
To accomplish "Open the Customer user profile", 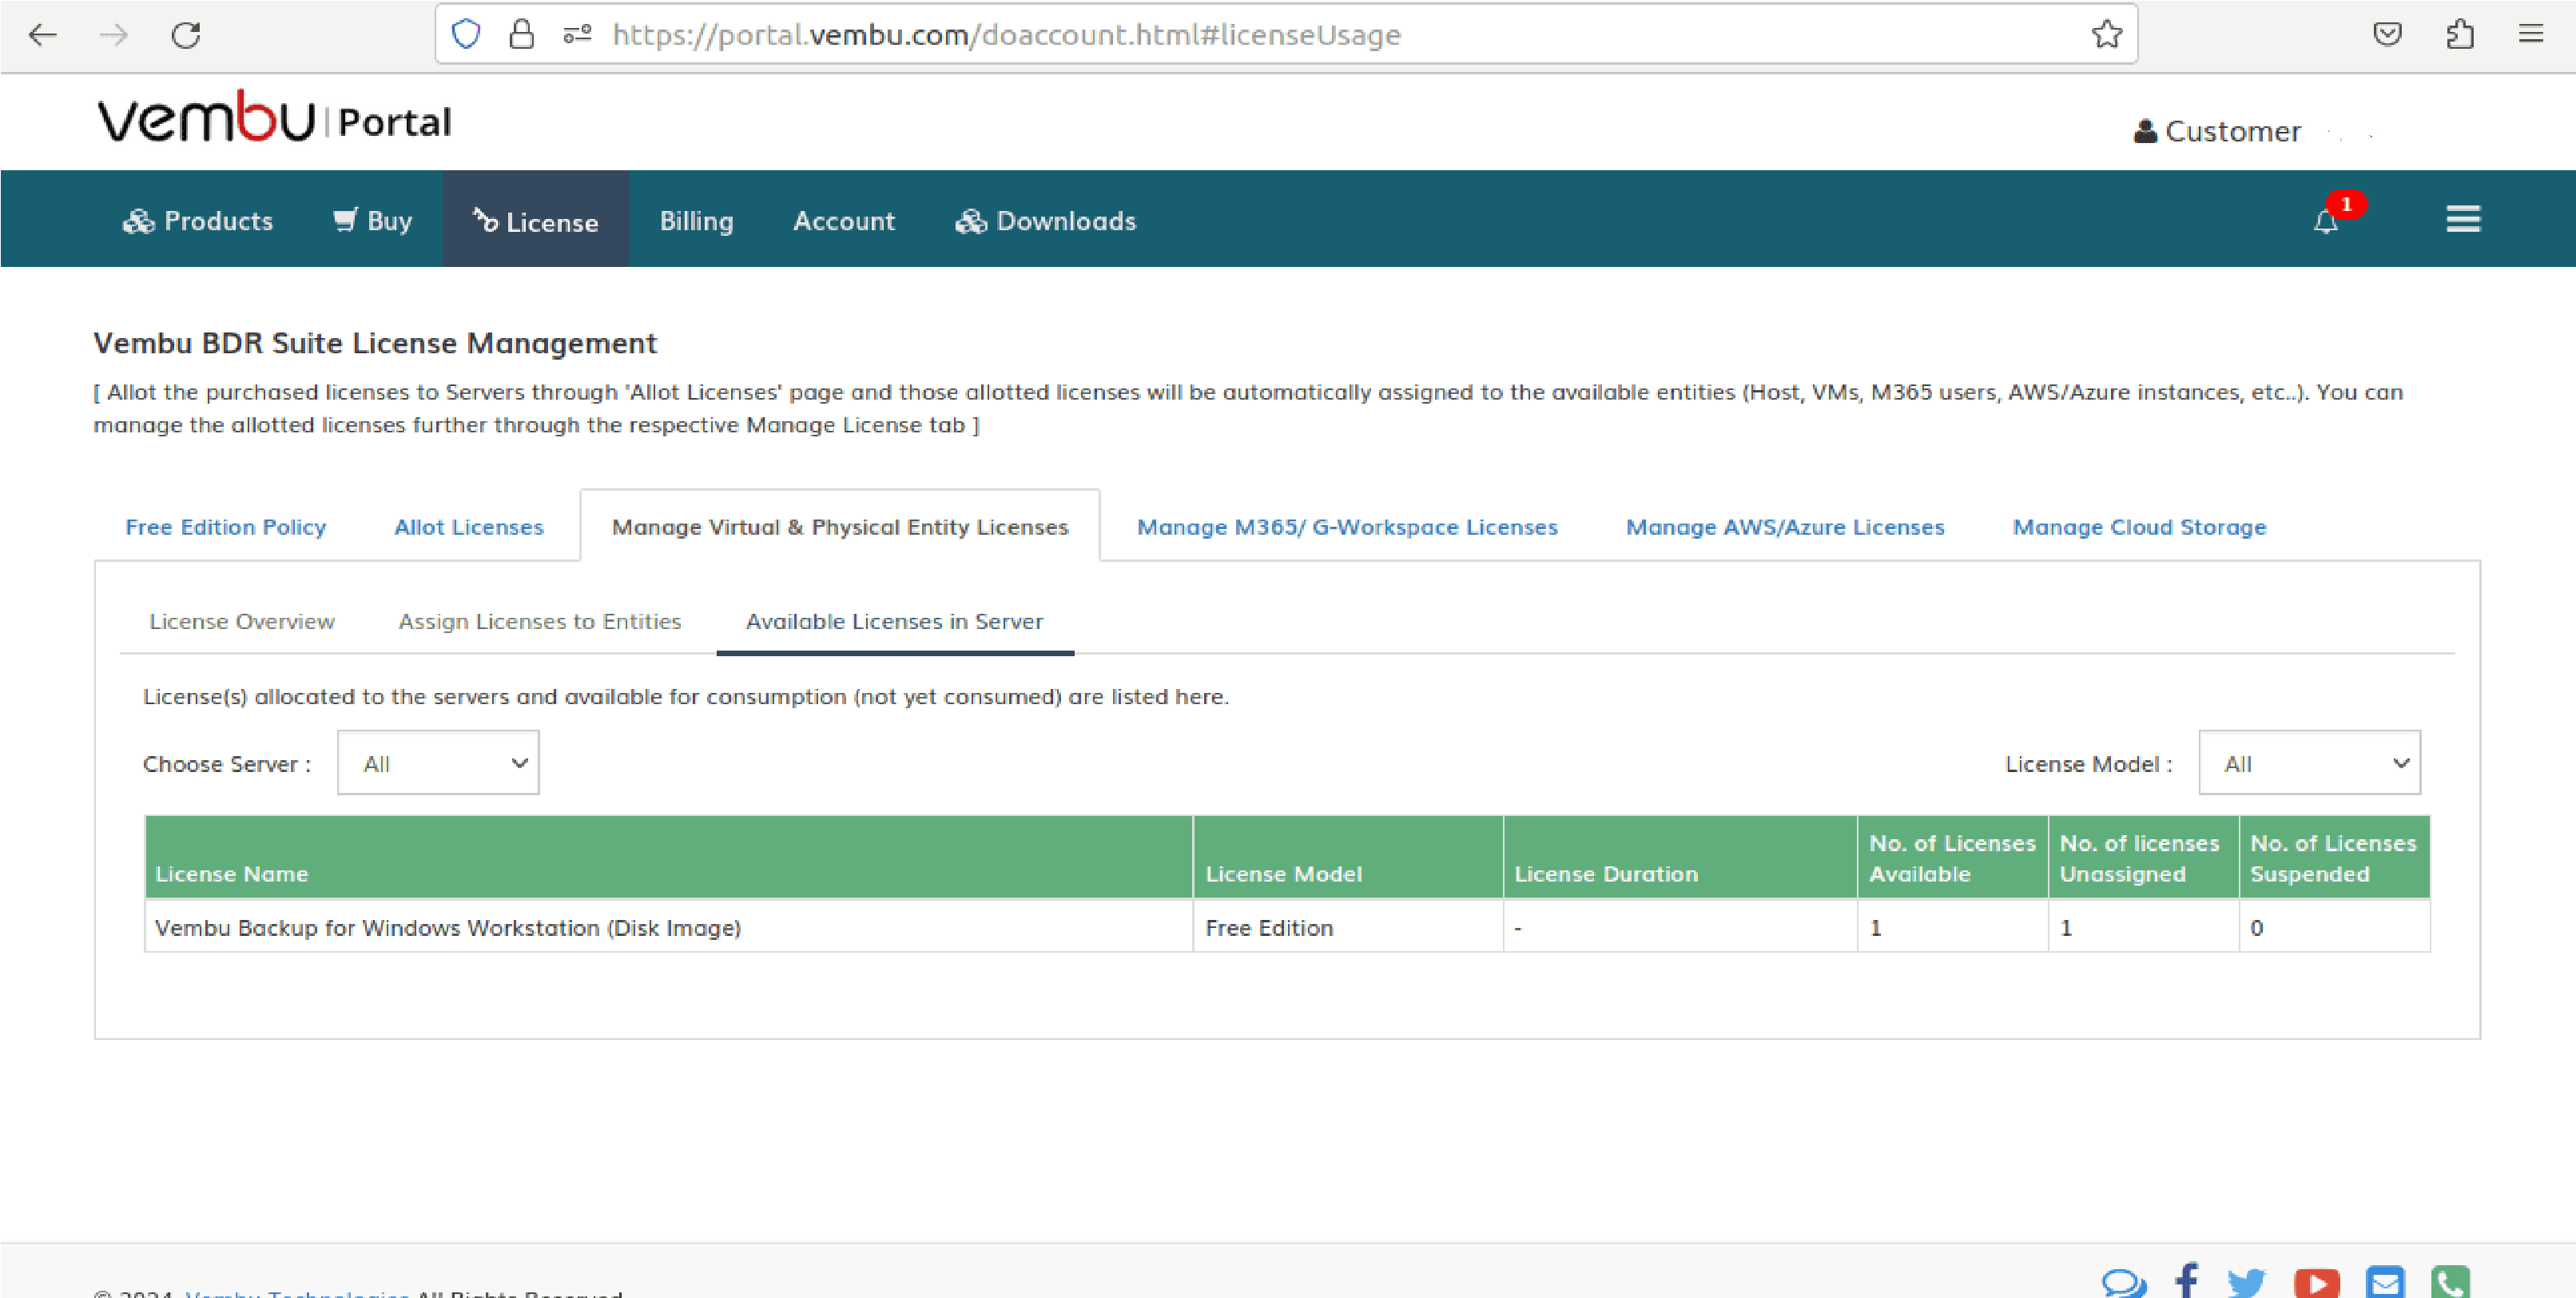I will coord(2217,131).
